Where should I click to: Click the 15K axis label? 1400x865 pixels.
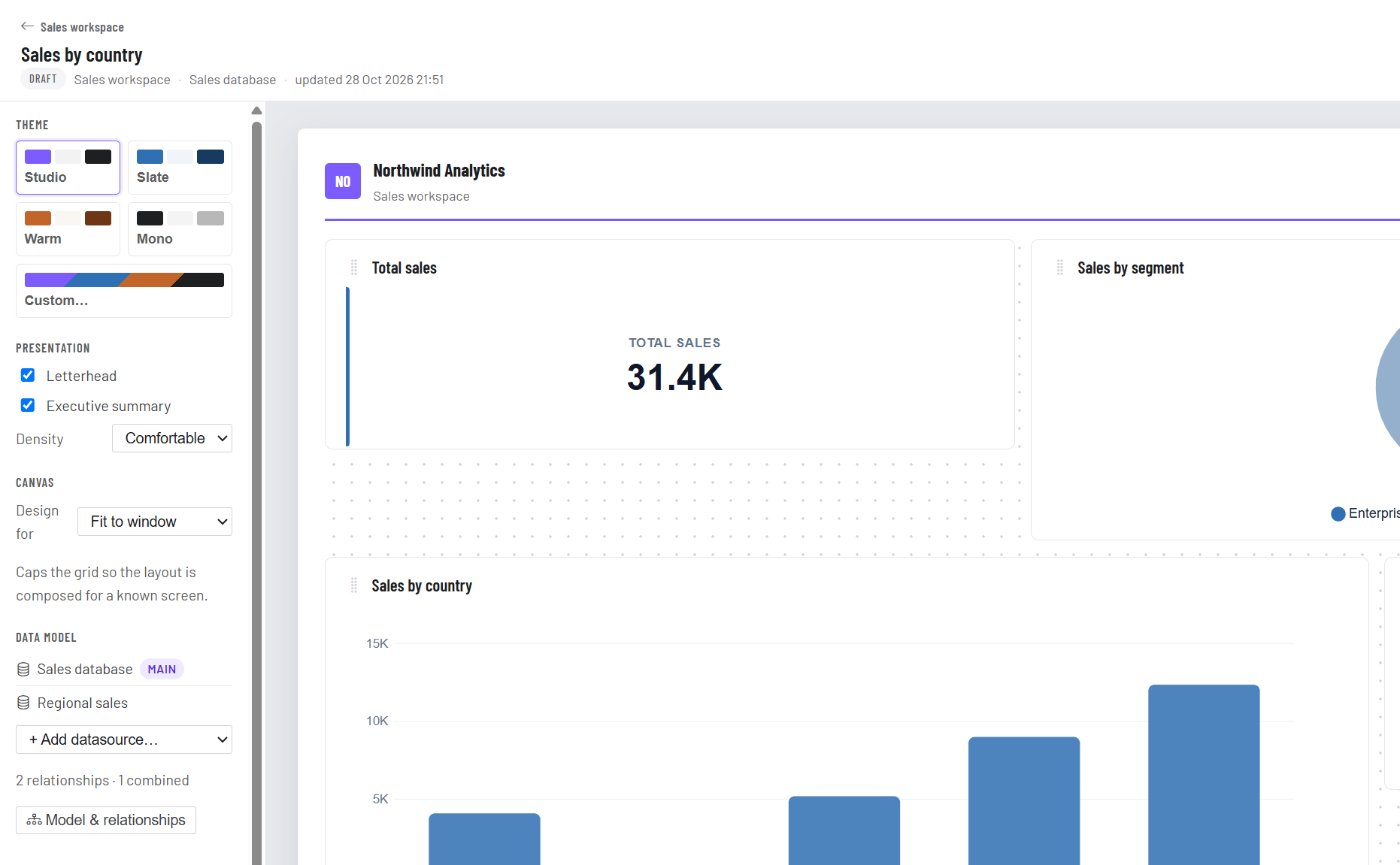[377, 643]
